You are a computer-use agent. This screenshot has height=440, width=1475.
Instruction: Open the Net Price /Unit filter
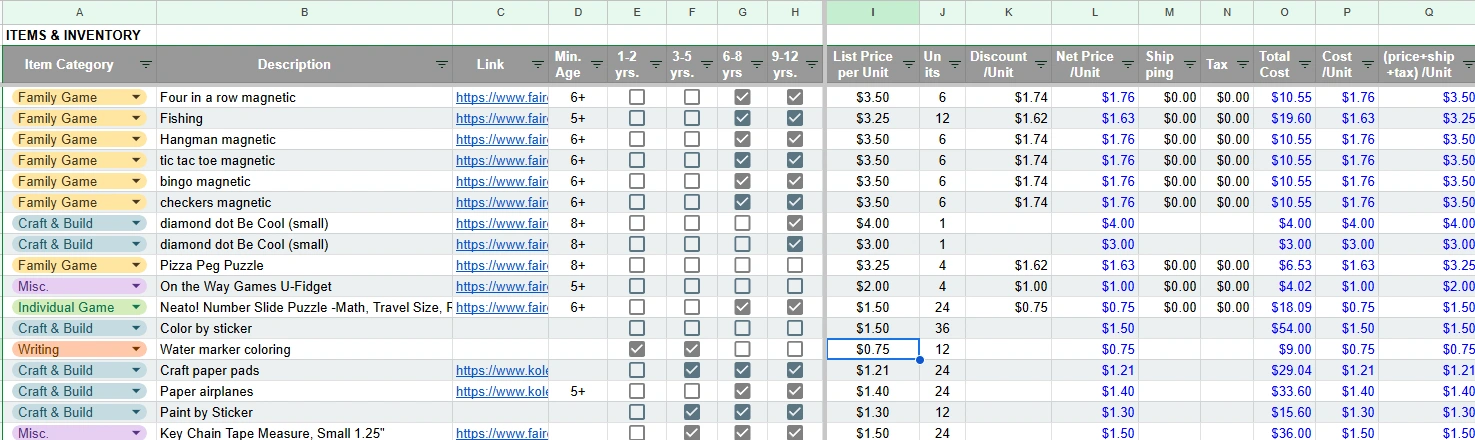1127,65
